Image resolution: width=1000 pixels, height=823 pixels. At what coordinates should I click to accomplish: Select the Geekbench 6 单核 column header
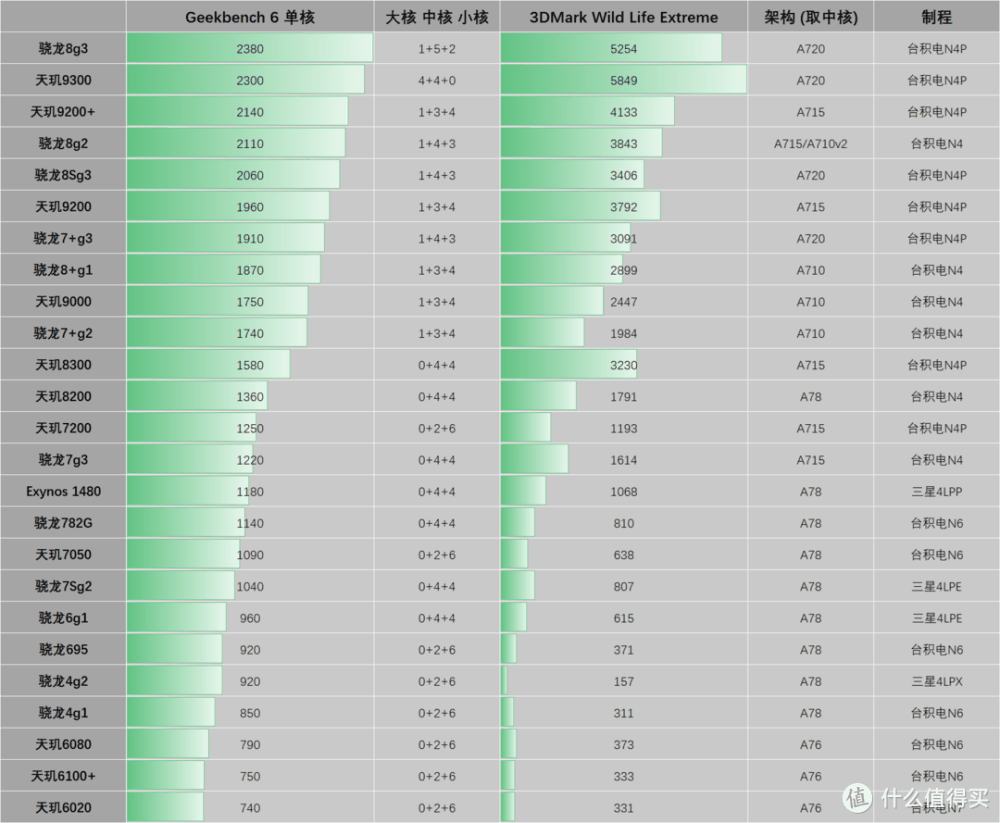point(250,17)
